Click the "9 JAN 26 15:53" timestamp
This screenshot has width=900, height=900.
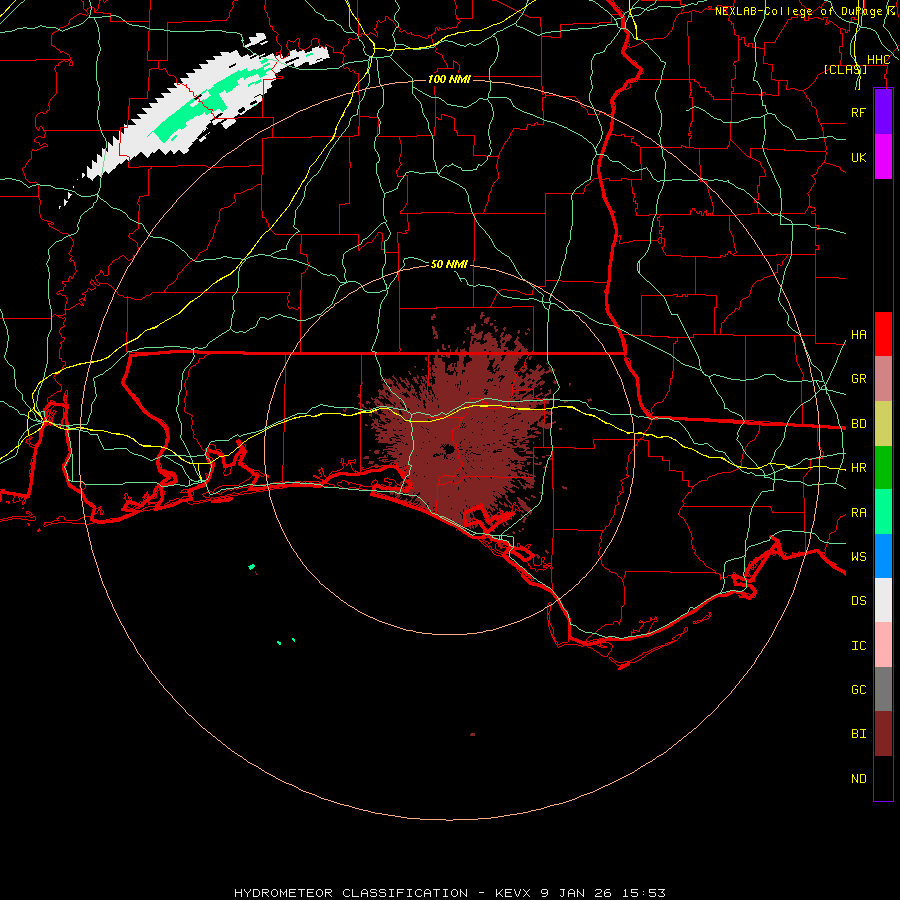(x=603, y=893)
